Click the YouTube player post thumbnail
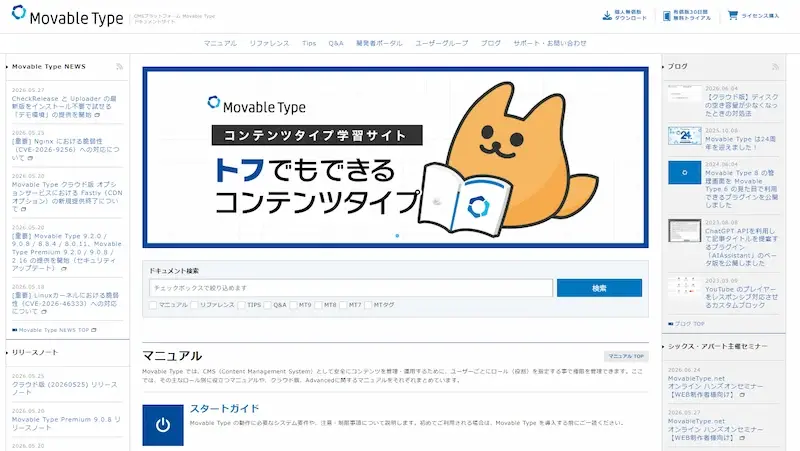This screenshot has height=451, width=800. coord(685,287)
